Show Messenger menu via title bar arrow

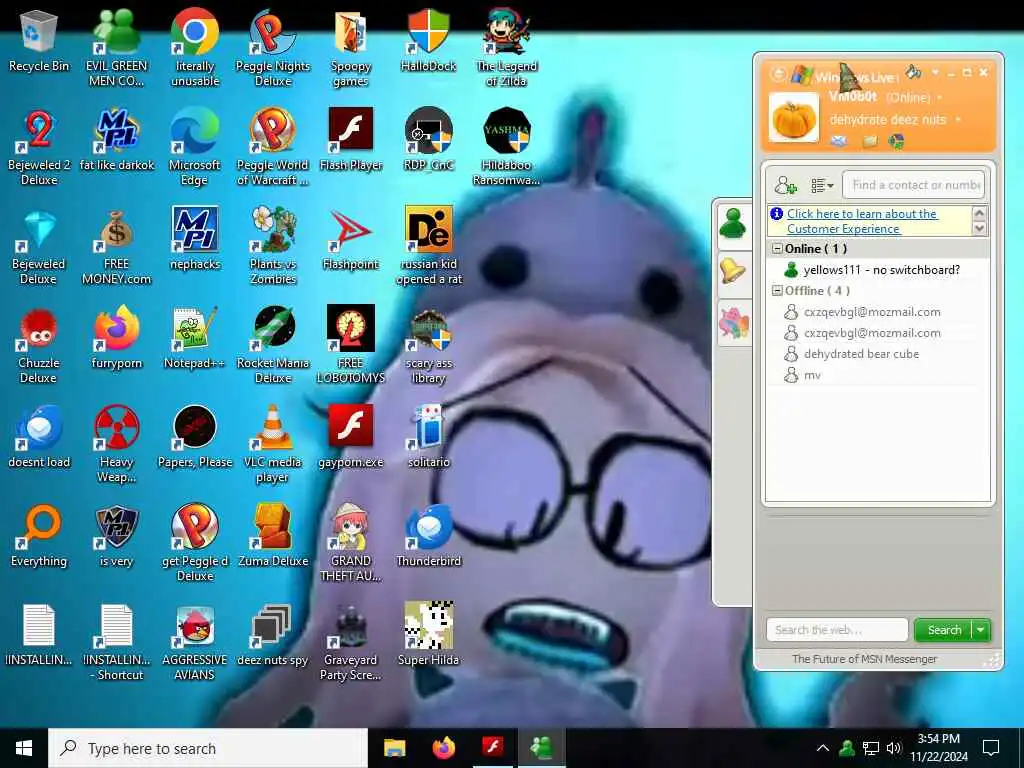point(935,72)
